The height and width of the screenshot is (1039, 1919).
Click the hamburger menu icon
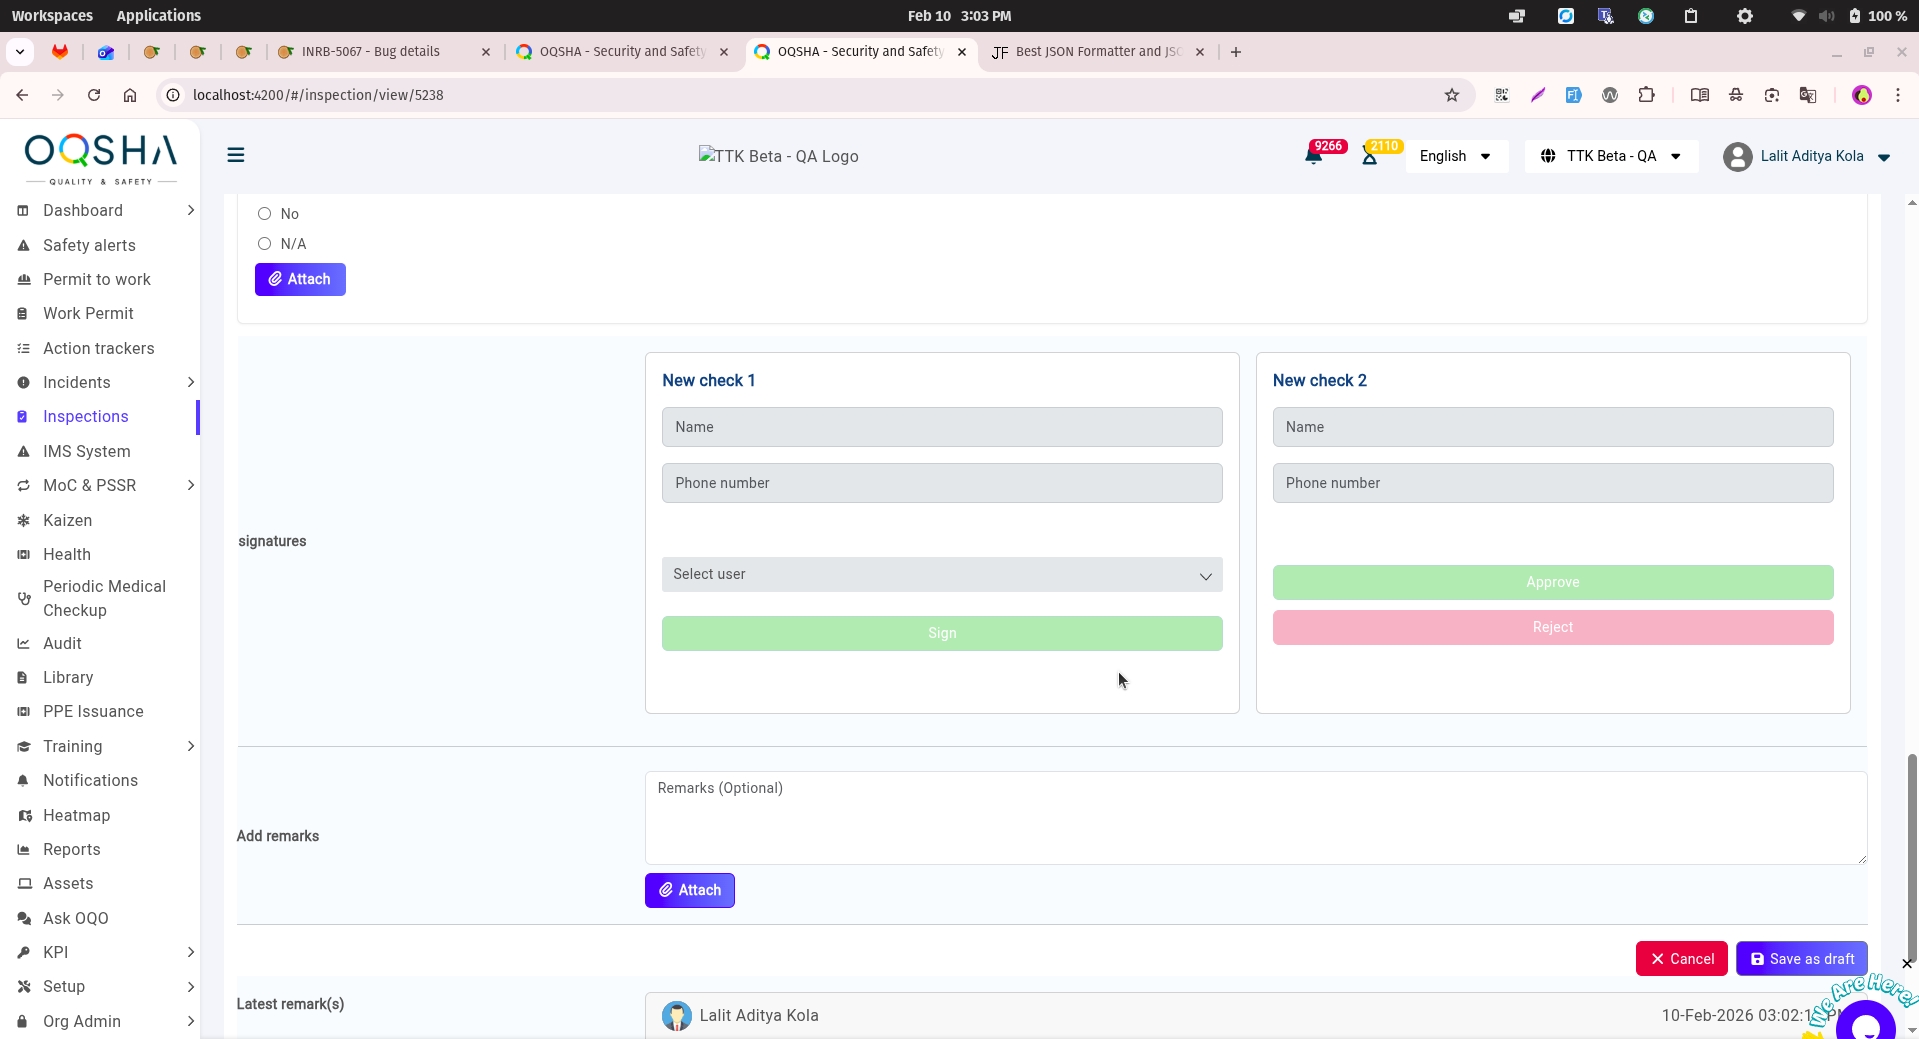[x=236, y=155]
